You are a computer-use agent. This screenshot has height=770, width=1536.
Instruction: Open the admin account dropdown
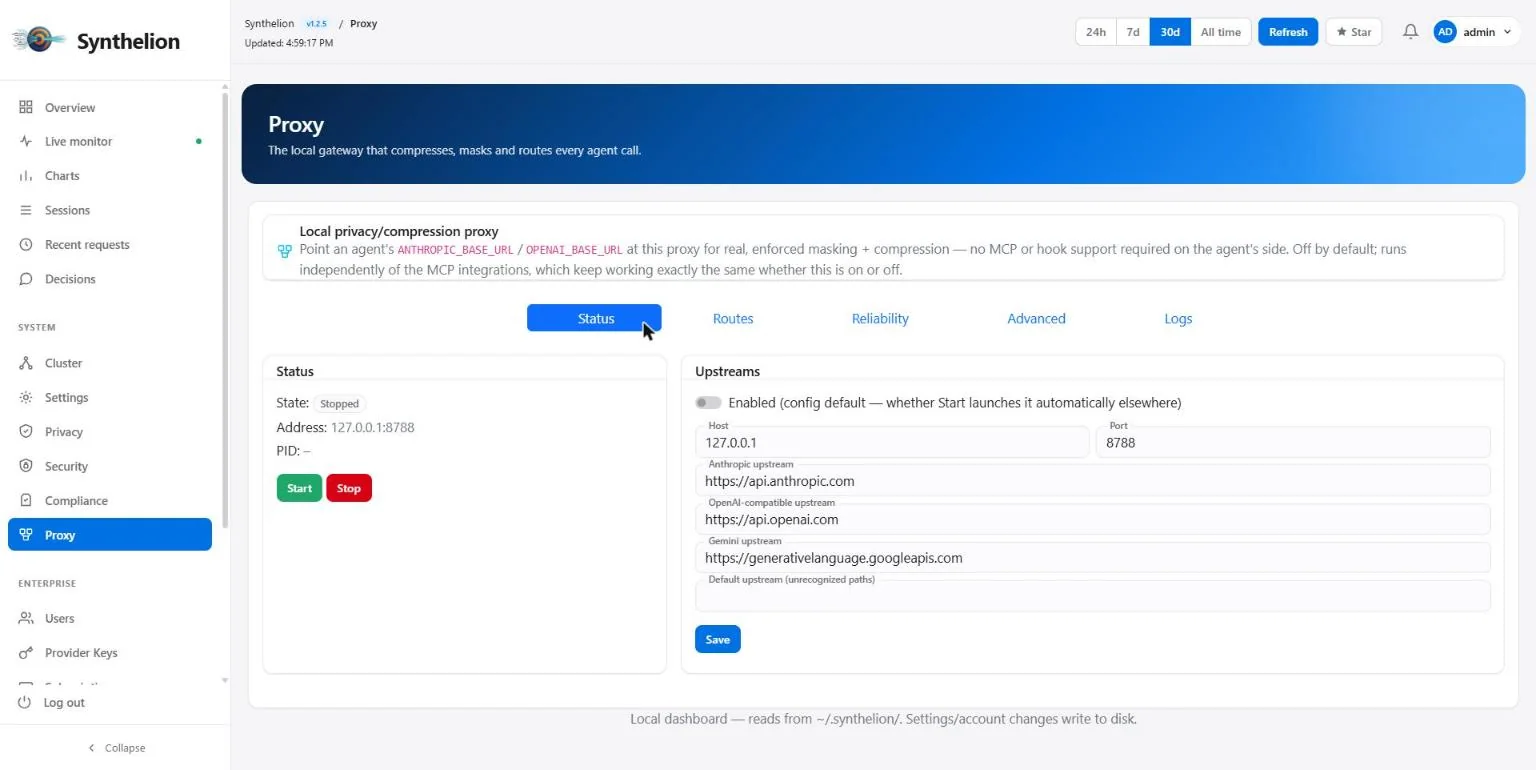[x=1476, y=32]
